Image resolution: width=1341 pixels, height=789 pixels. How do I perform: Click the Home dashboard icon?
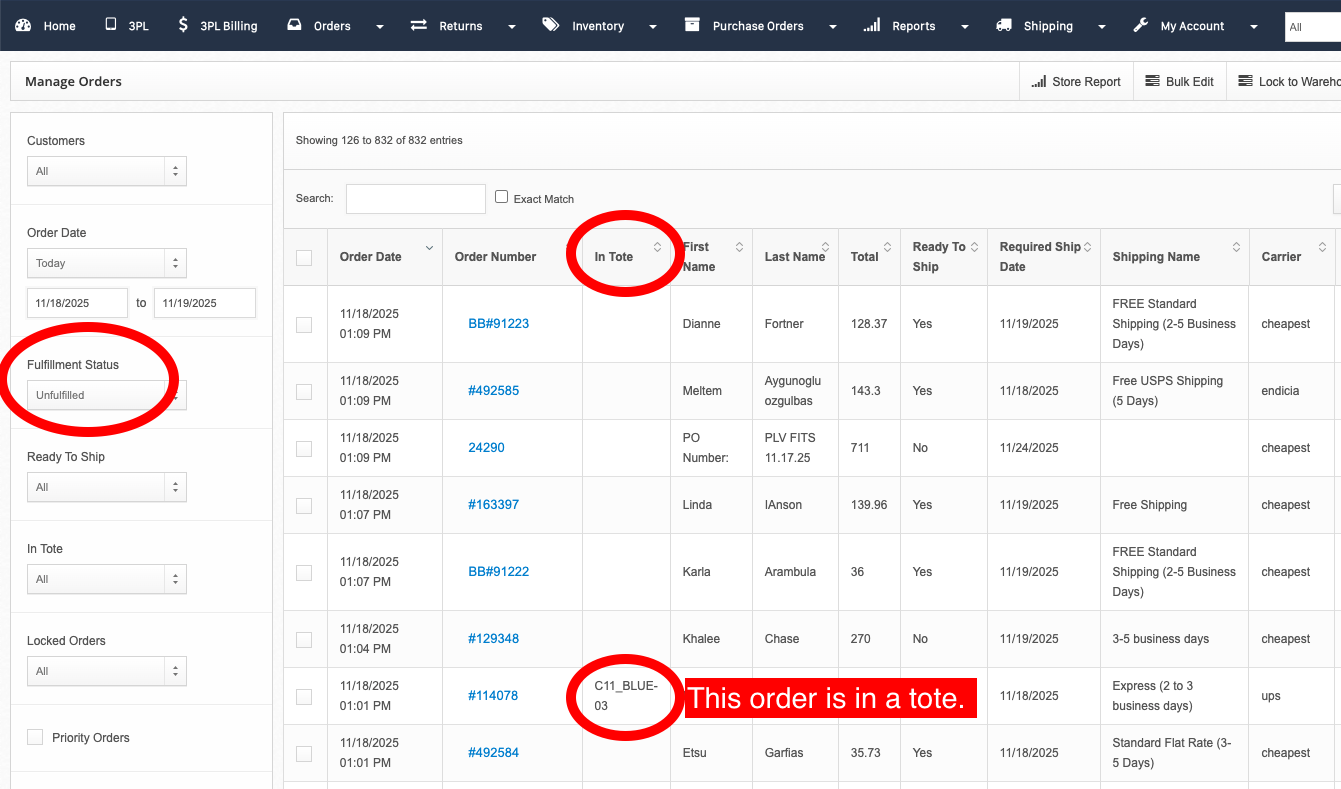tap(24, 25)
